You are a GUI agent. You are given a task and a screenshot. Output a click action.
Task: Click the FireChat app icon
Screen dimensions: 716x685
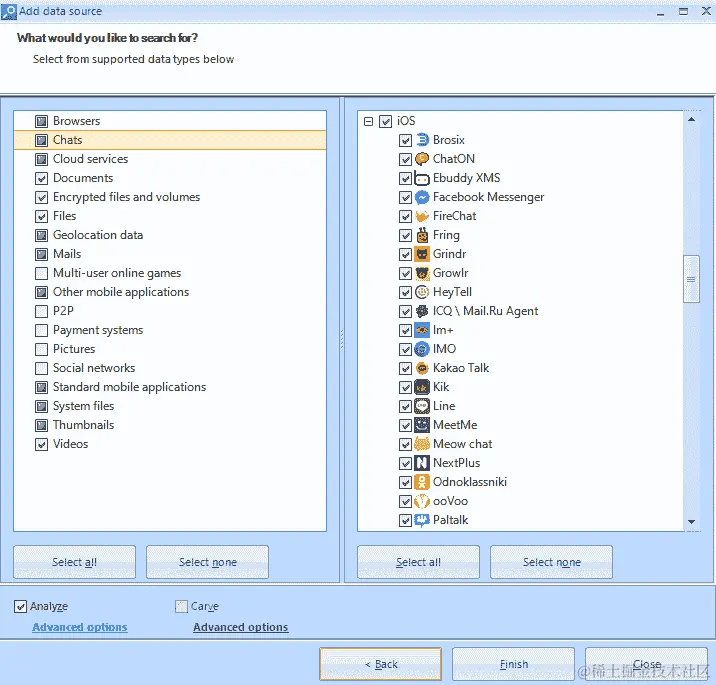[422, 216]
